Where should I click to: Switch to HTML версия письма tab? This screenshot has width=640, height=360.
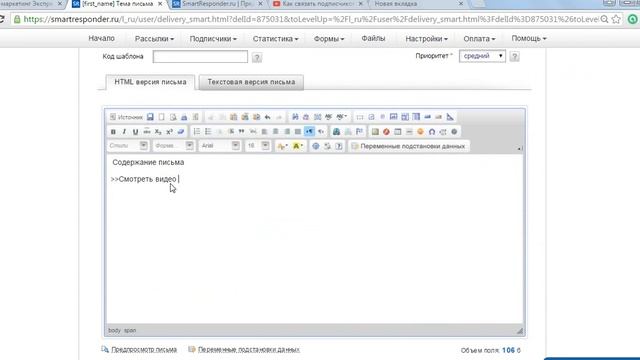pyautogui.click(x=150, y=82)
